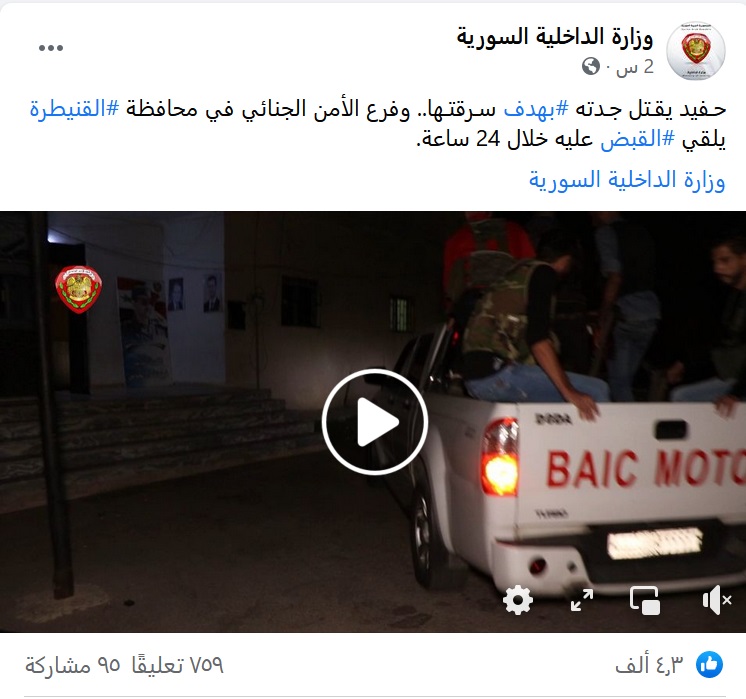Open the #بهدف hashtag

point(536,109)
